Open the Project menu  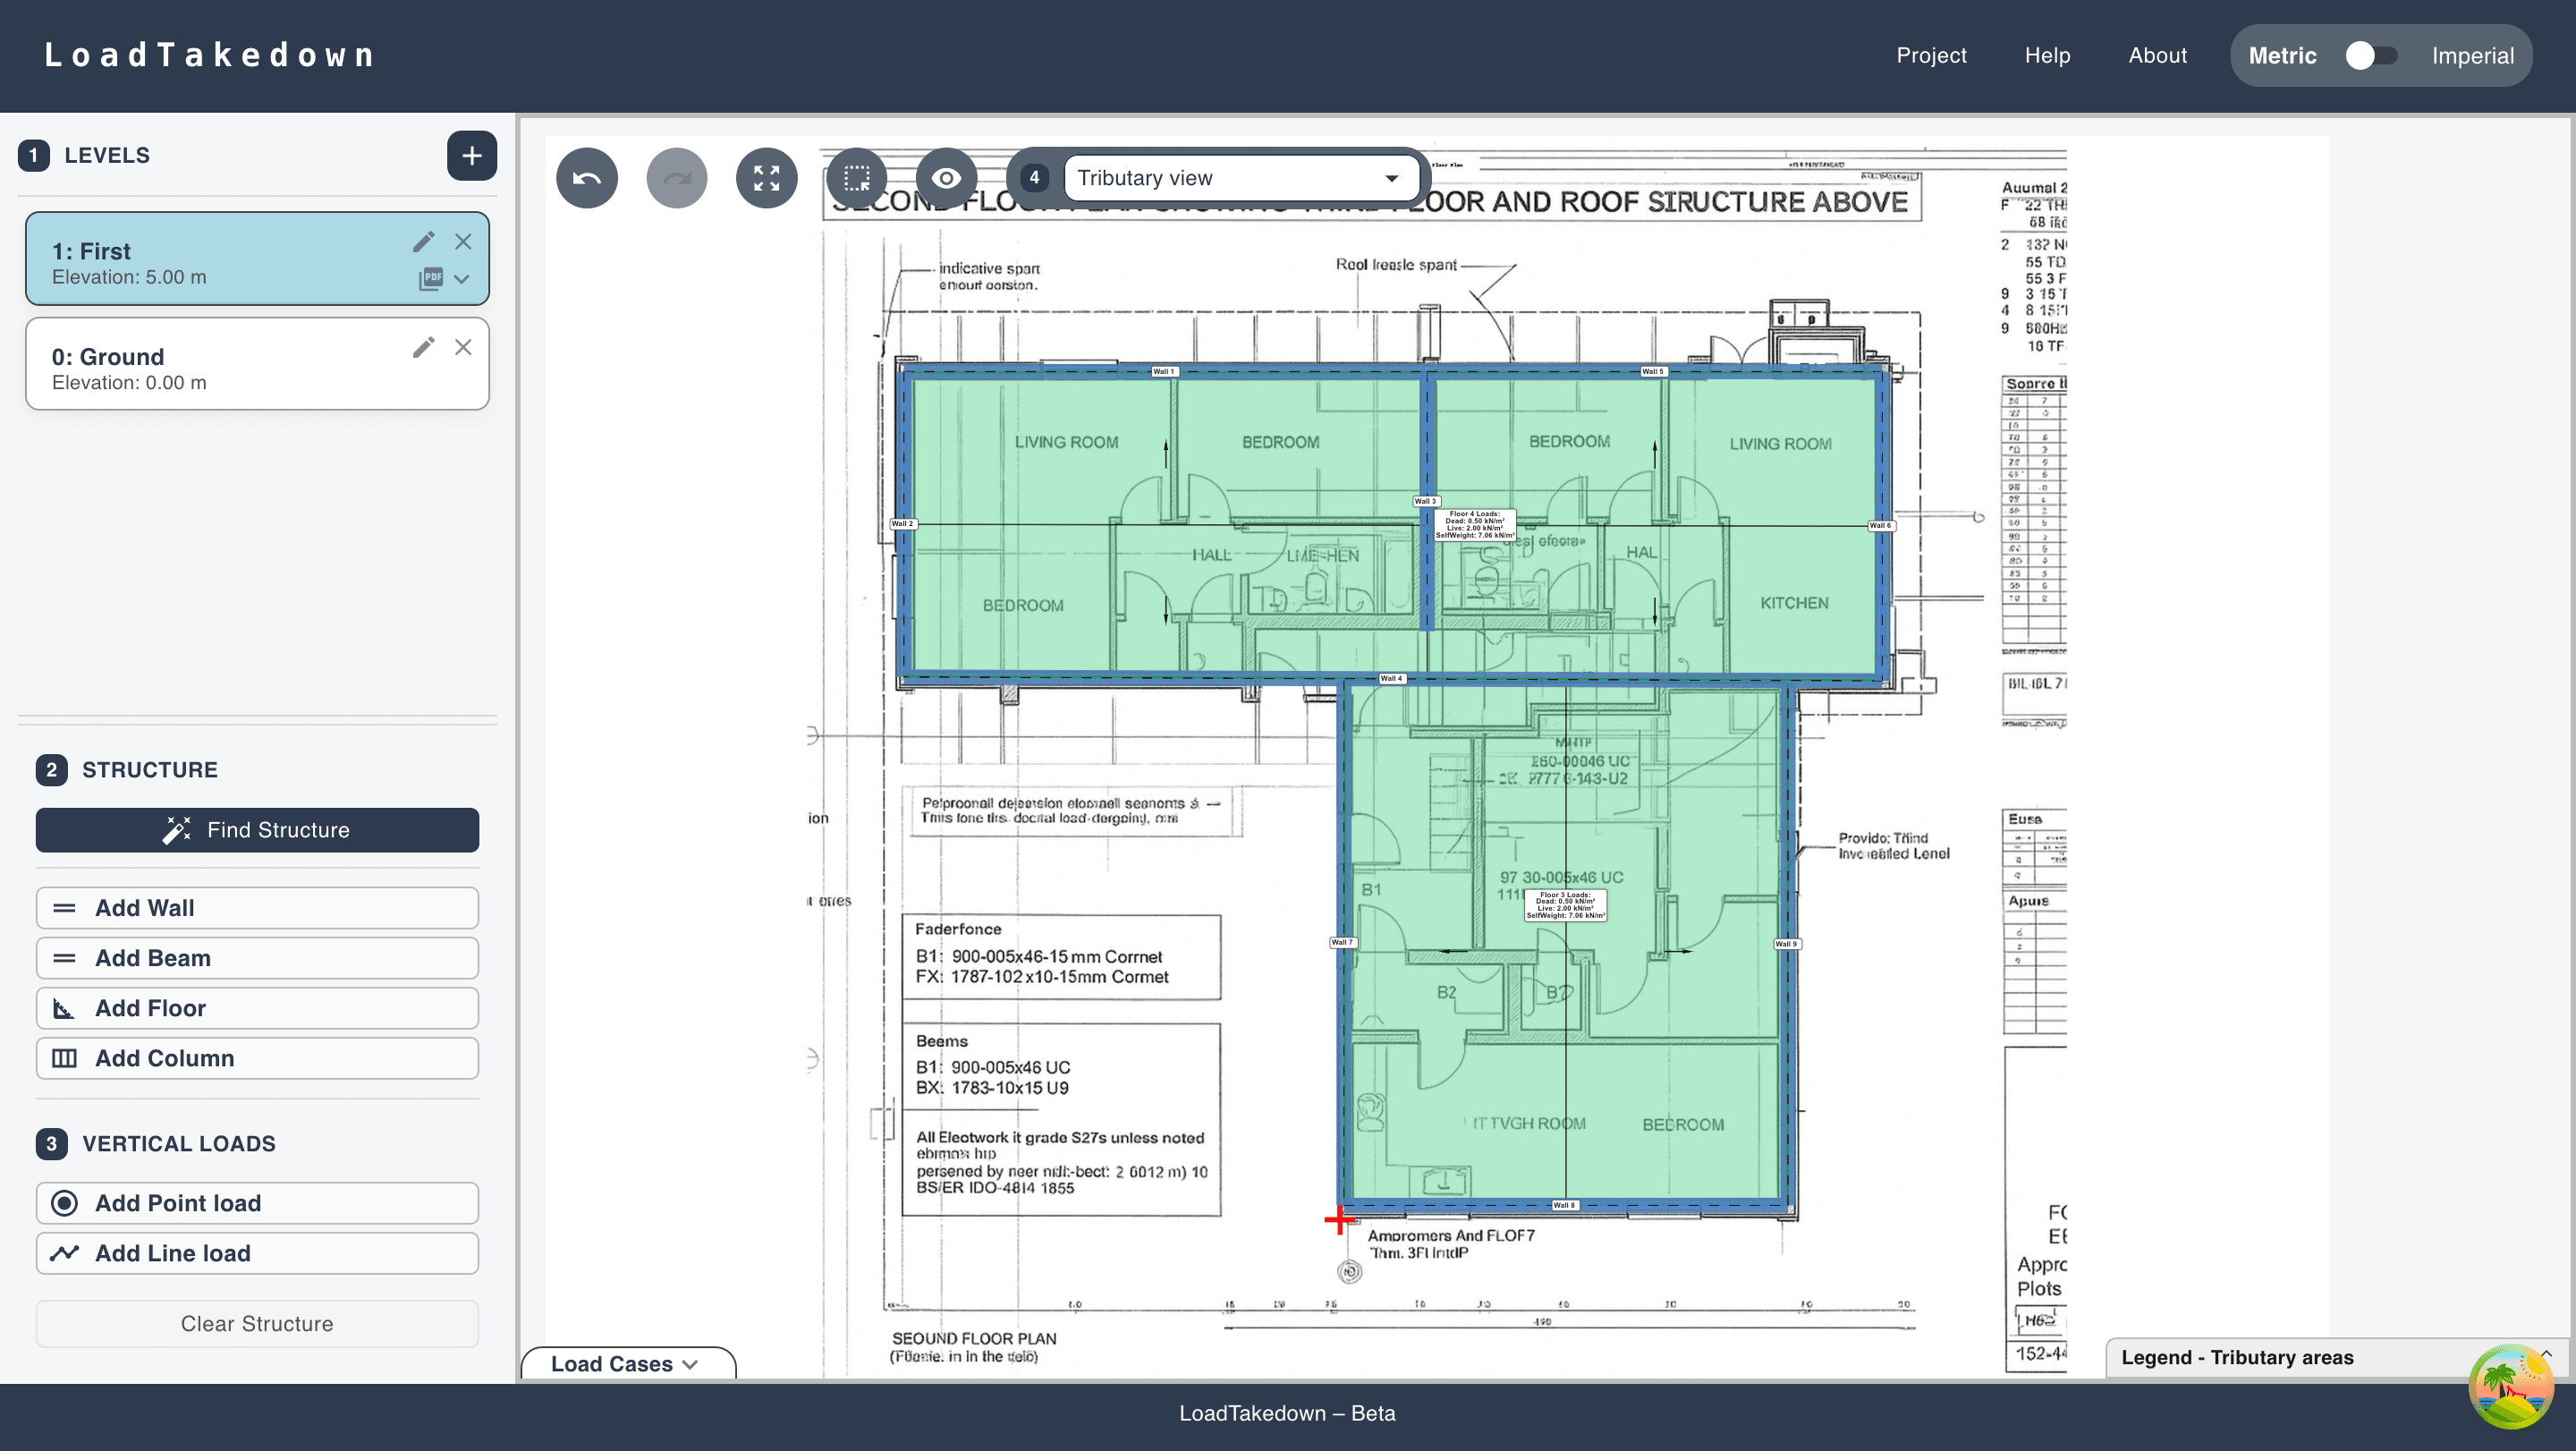(1930, 55)
